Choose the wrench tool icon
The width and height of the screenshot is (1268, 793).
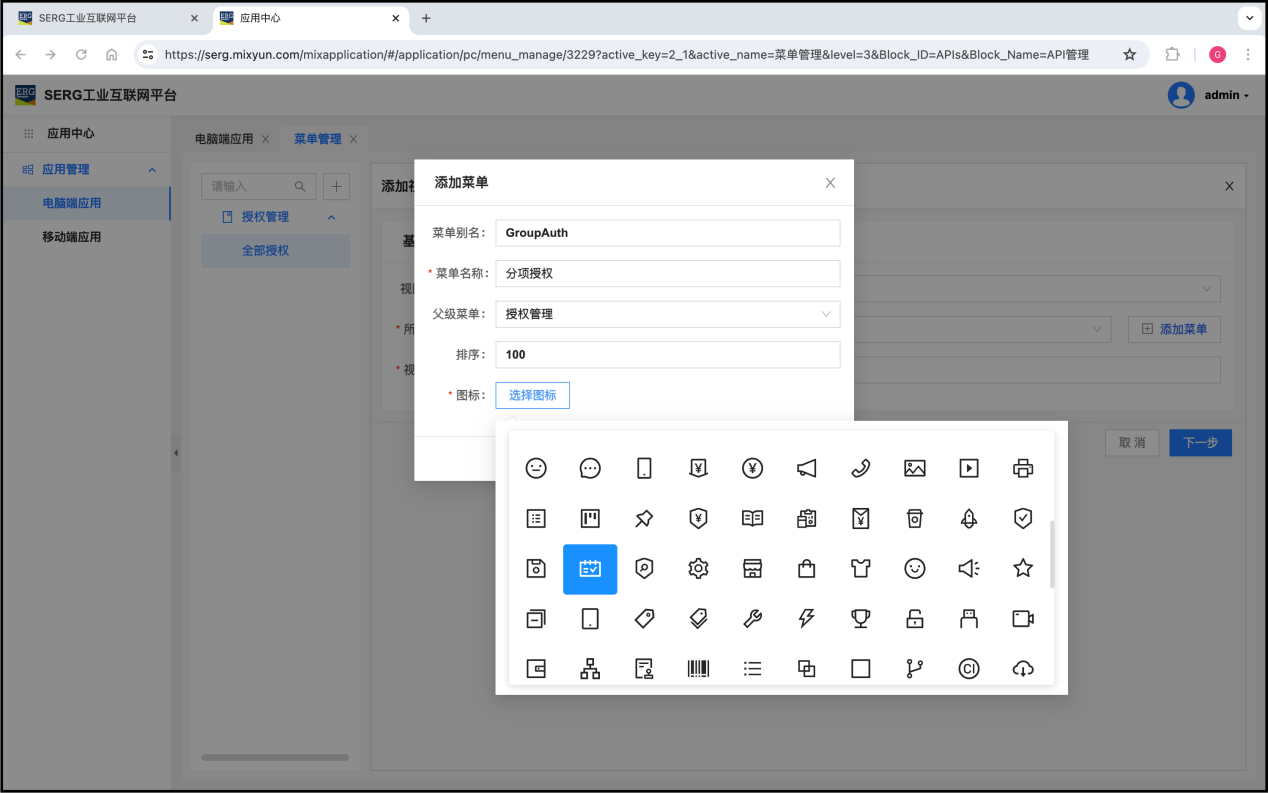click(x=752, y=619)
